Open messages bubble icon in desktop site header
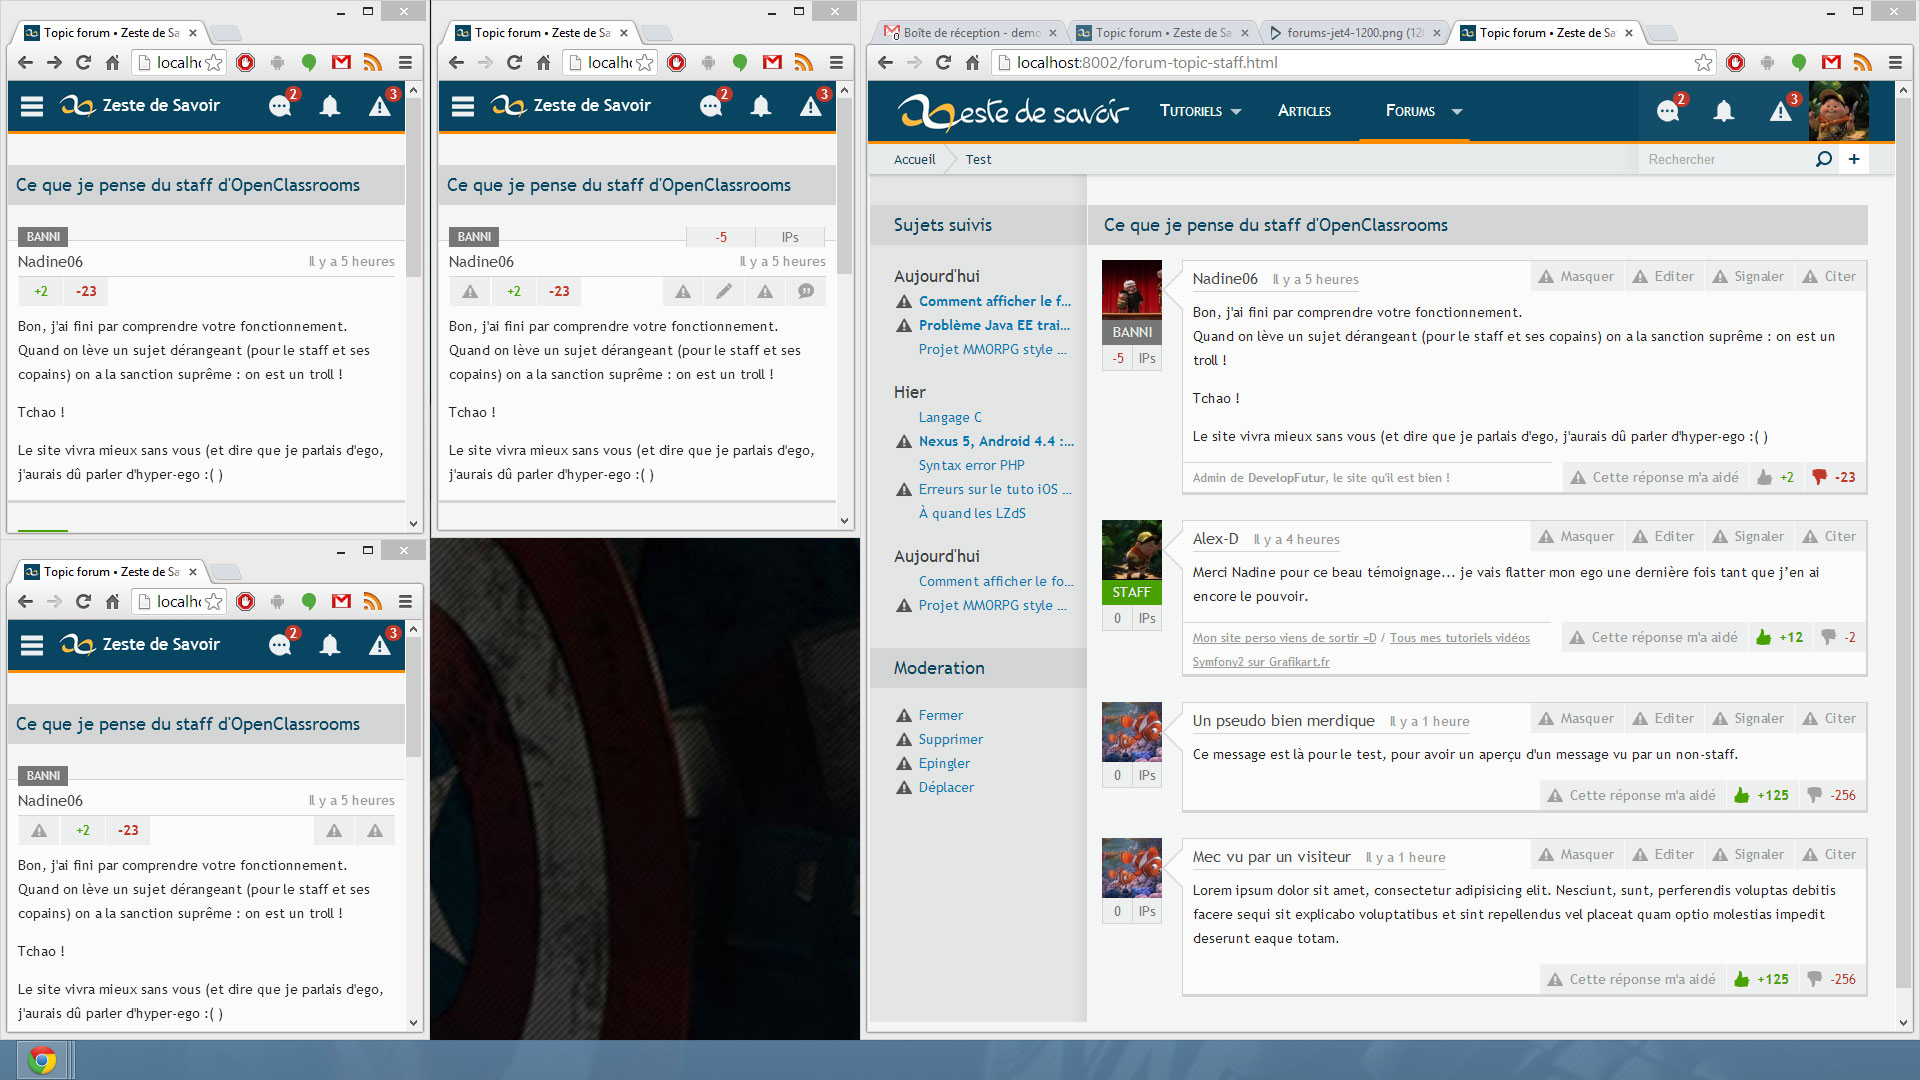Viewport: 1920px width, 1080px height. (1667, 111)
